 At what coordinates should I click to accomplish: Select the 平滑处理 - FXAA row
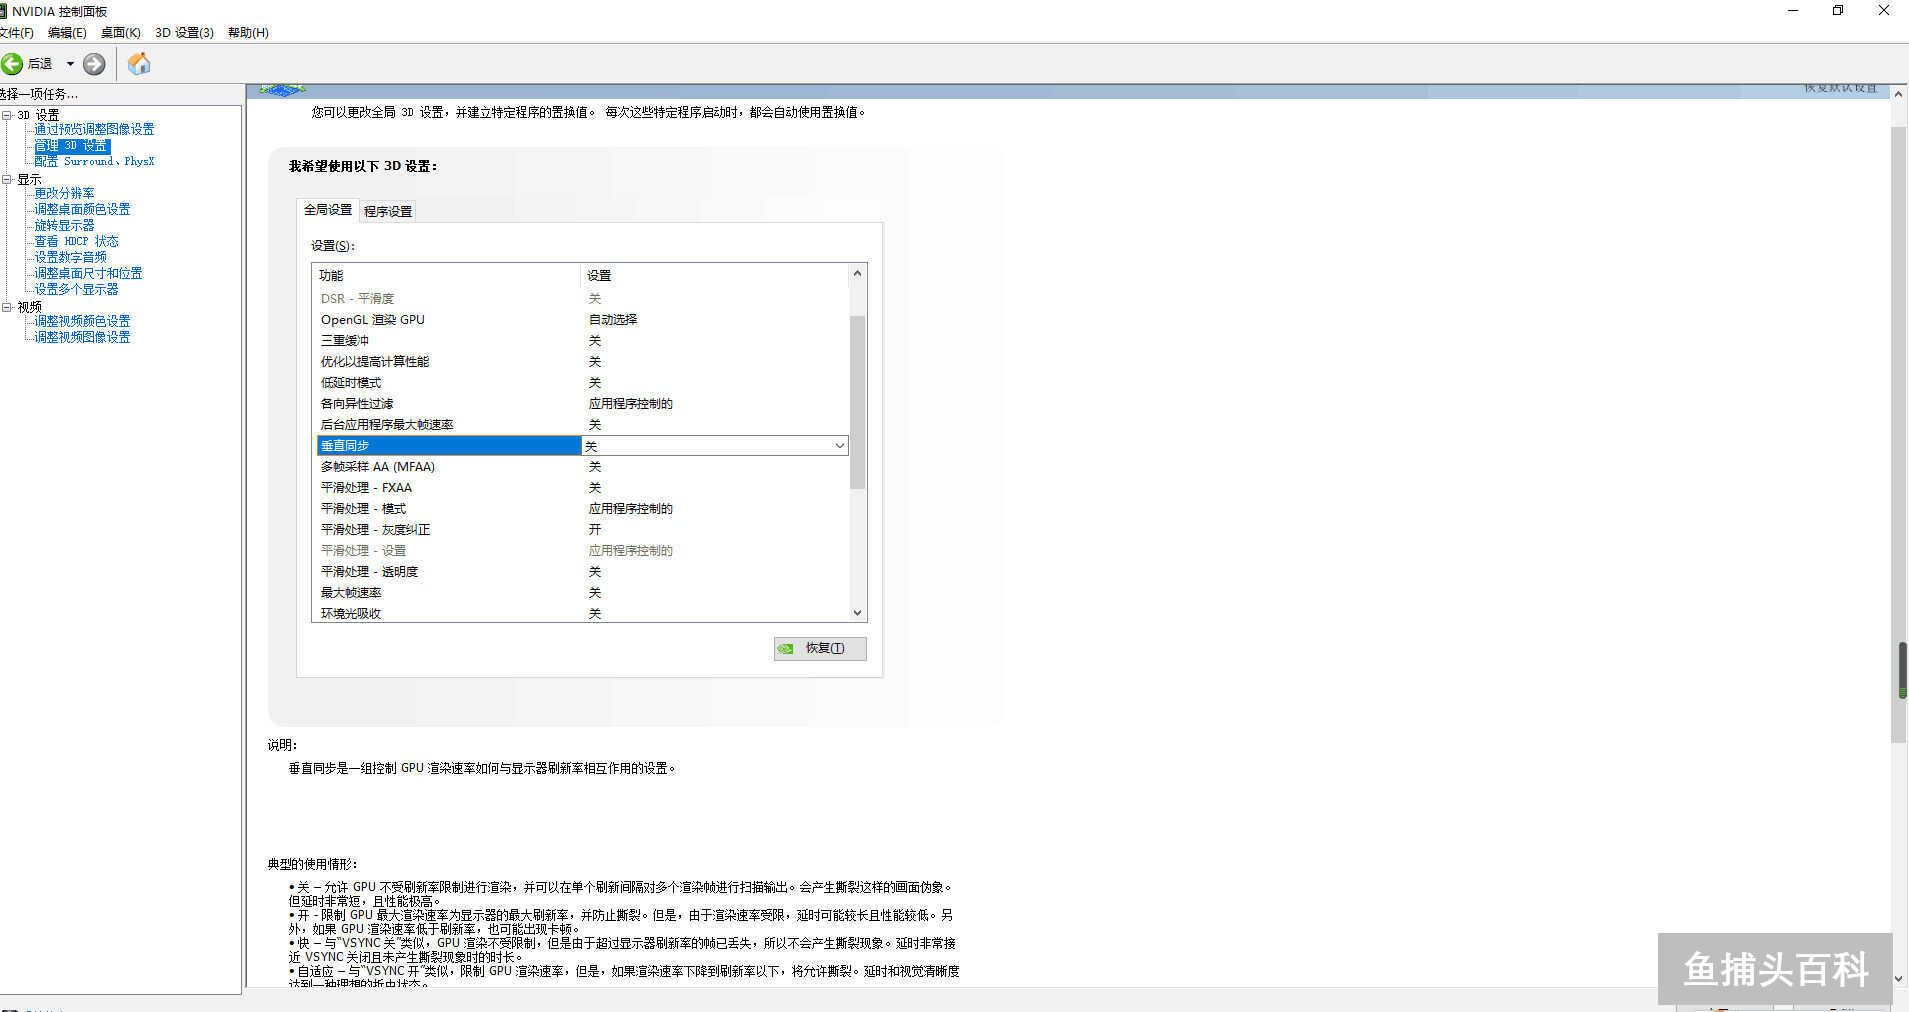582,488
